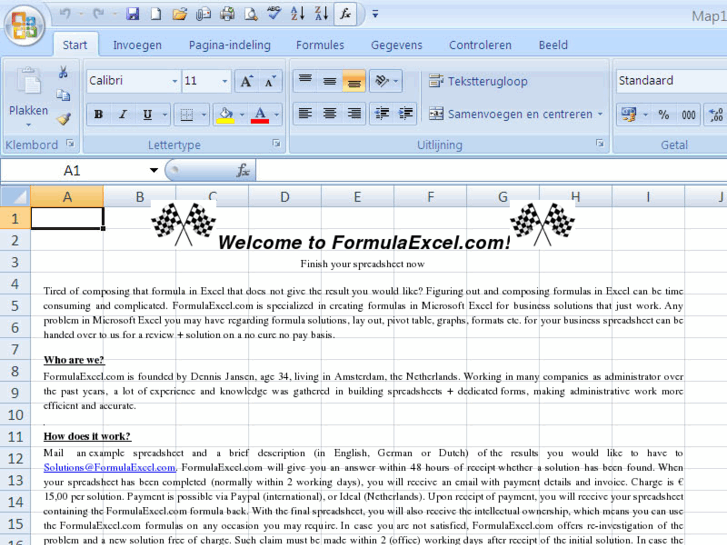This screenshot has width=727, height=545.
Task: Open the Office button menu
Action: 25,26
